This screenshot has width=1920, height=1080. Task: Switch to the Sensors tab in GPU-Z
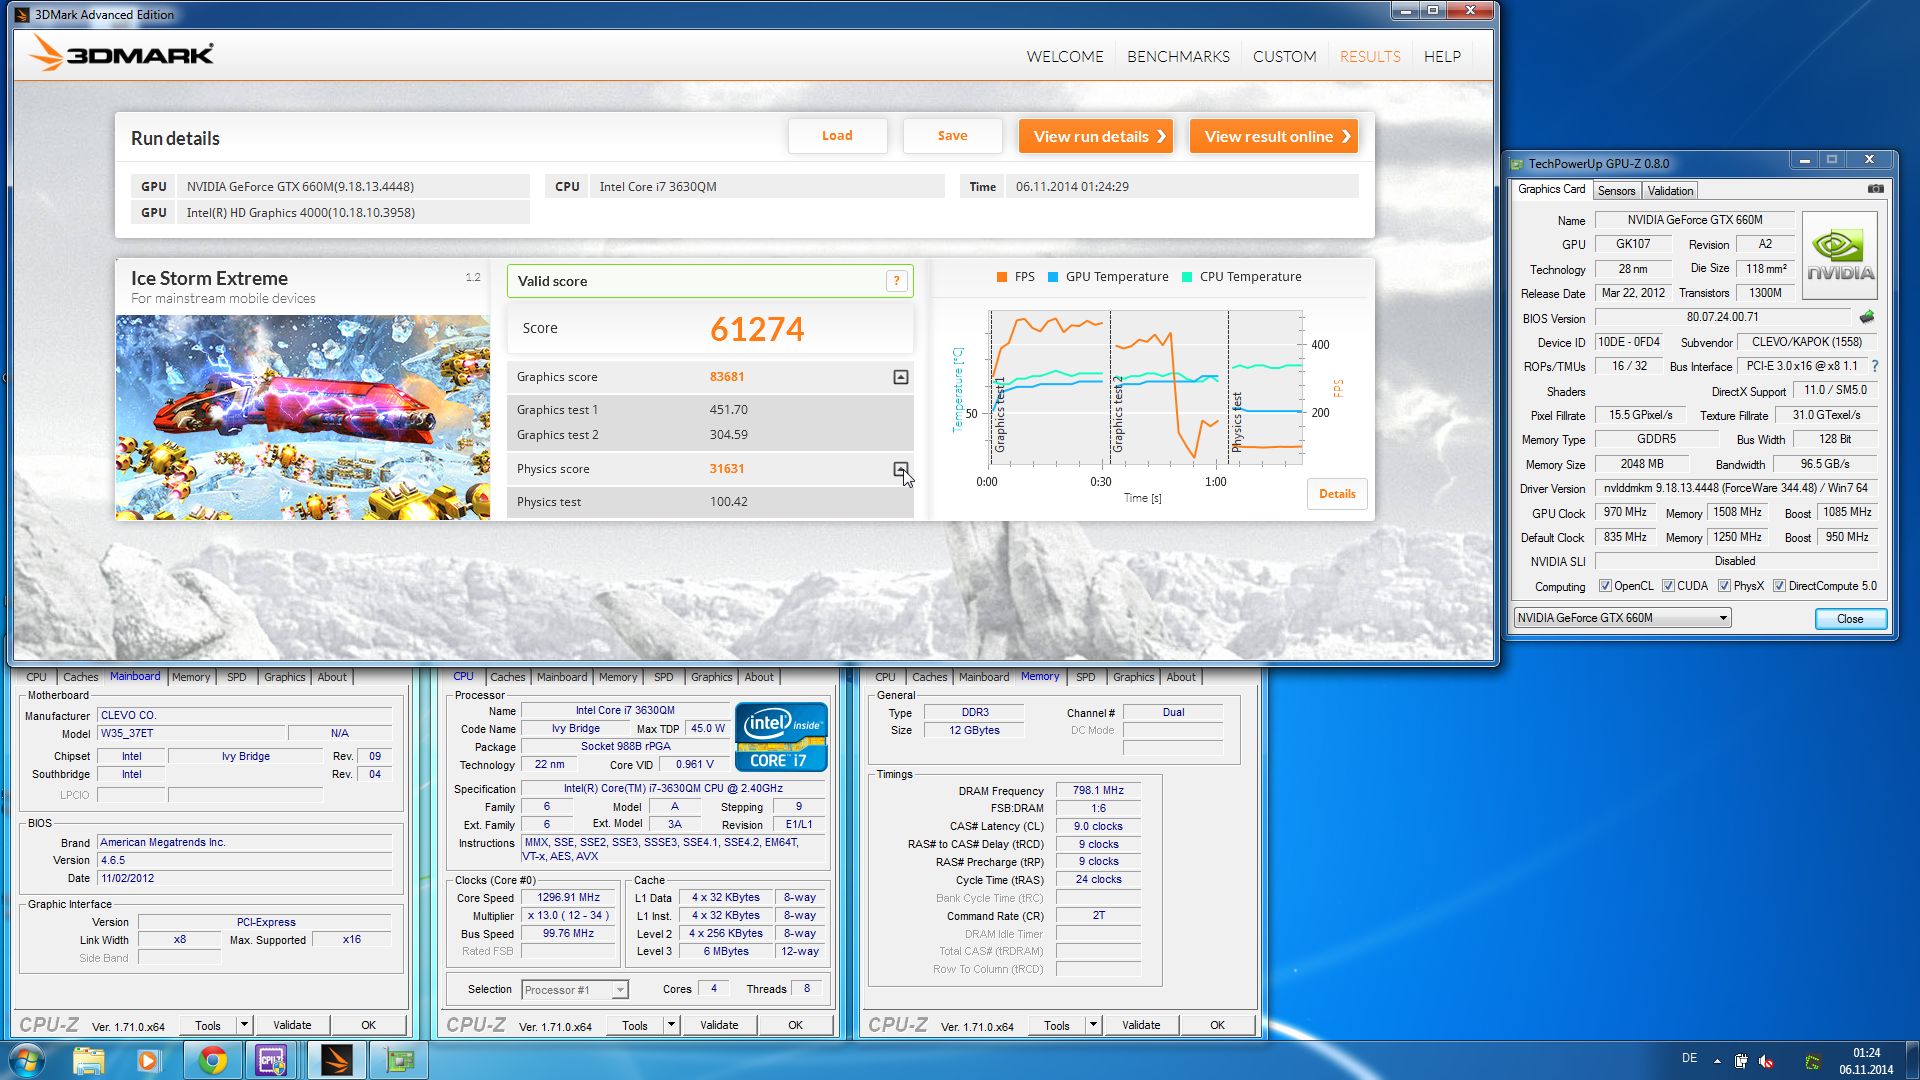tap(1616, 191)
